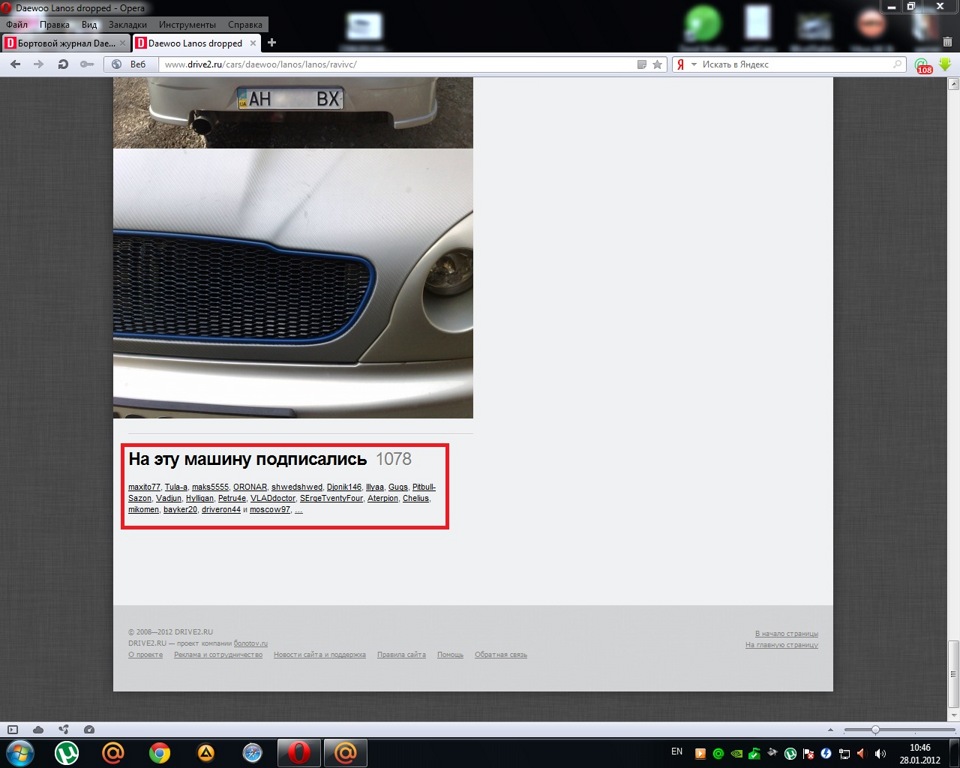
Task: Open the closed tabs trash icon
Action: point(948,42)
